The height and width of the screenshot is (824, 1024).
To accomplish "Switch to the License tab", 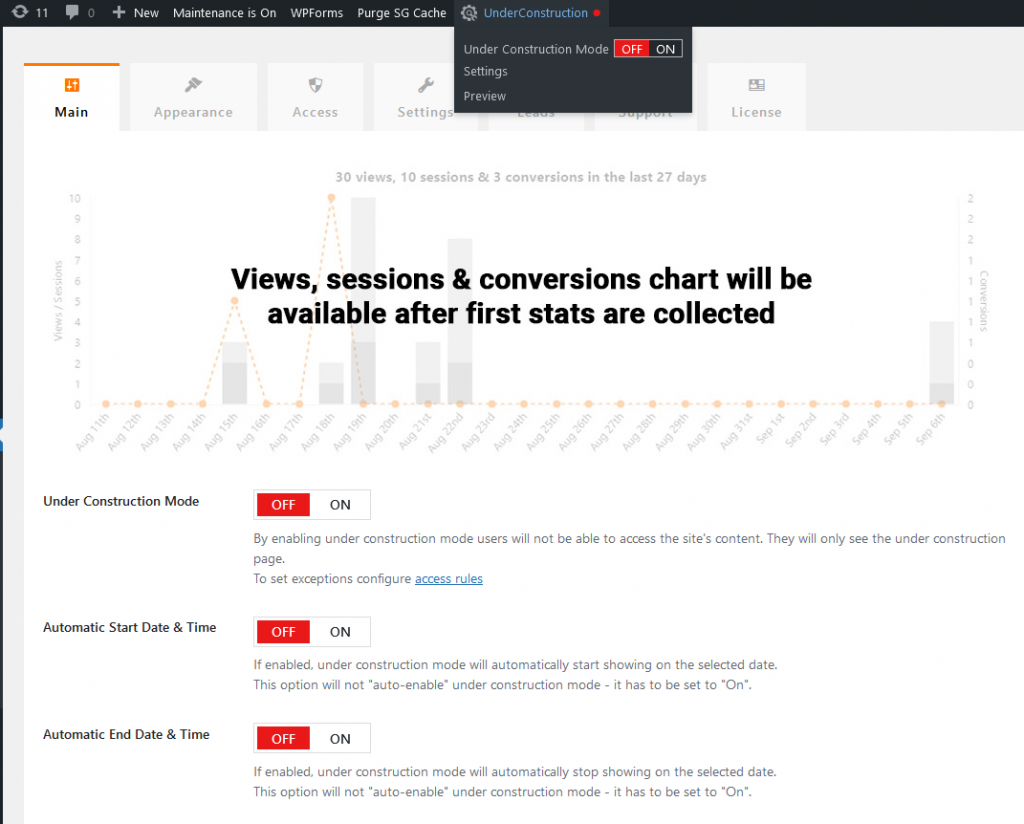I will pos(756,97).
